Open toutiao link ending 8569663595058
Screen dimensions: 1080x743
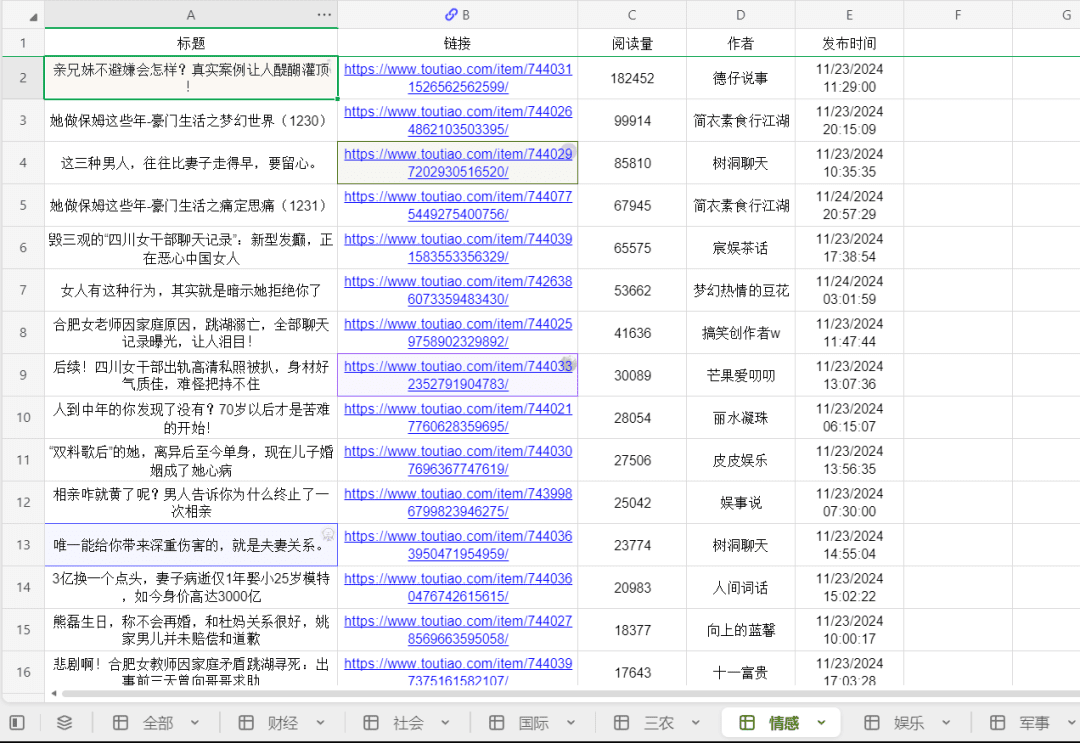(x=458, y=630)
